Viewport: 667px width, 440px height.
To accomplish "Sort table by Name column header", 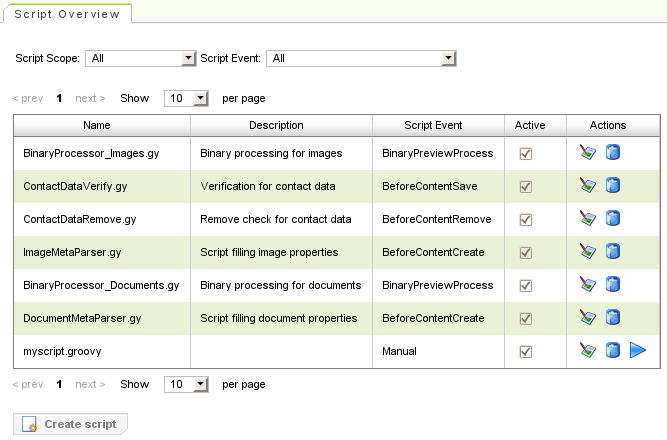I will pyautogui.click(x=97, y=125).
